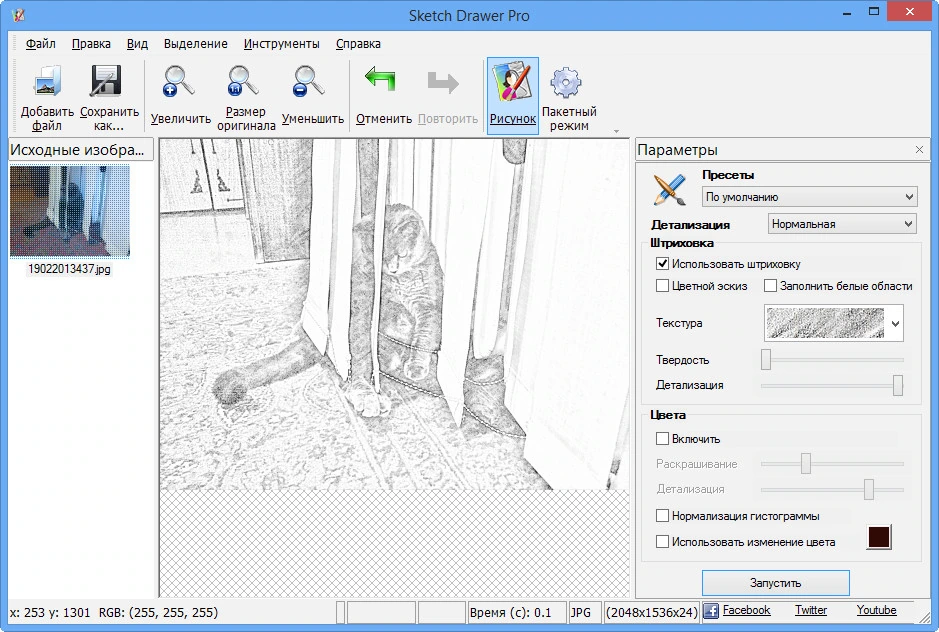Click the gray Повторить redo arrow
Screen dimensions: 939x632
[443, 83]
